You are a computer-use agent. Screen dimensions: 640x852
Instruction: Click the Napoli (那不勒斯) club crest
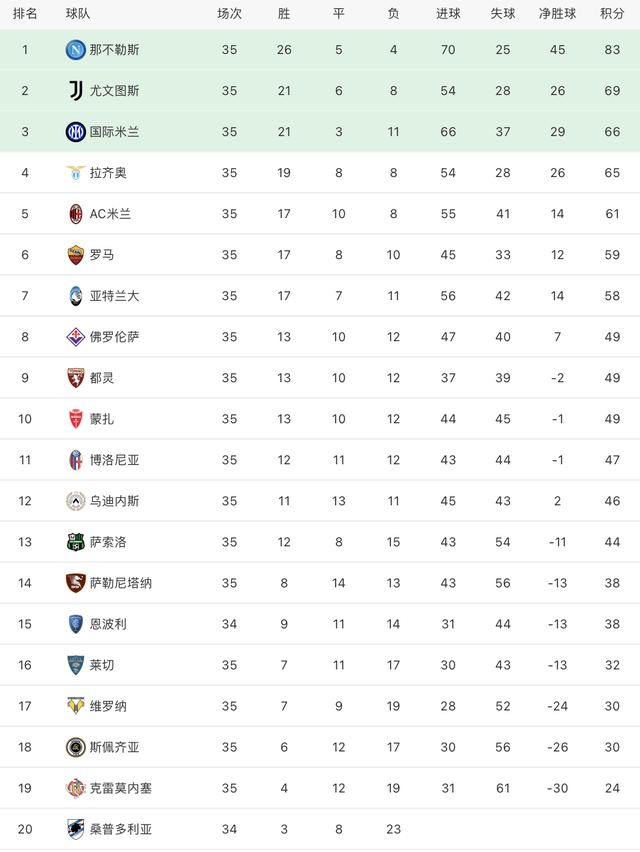point(75,49)
